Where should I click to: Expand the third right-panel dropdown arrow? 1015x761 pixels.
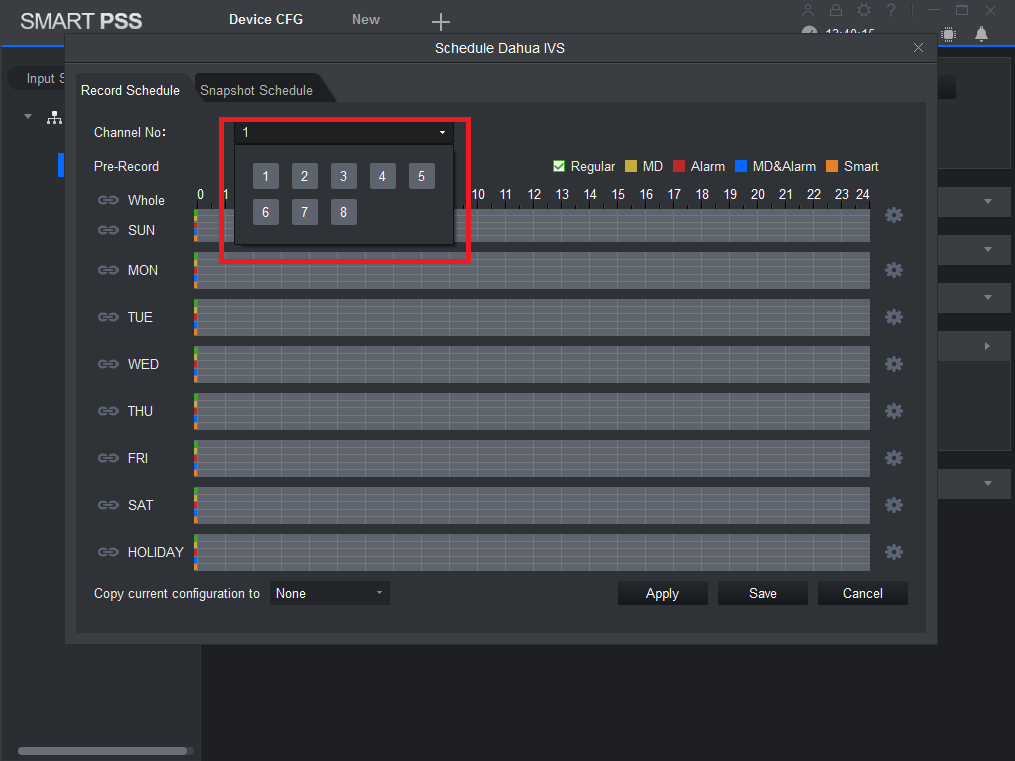coord(988,298)
